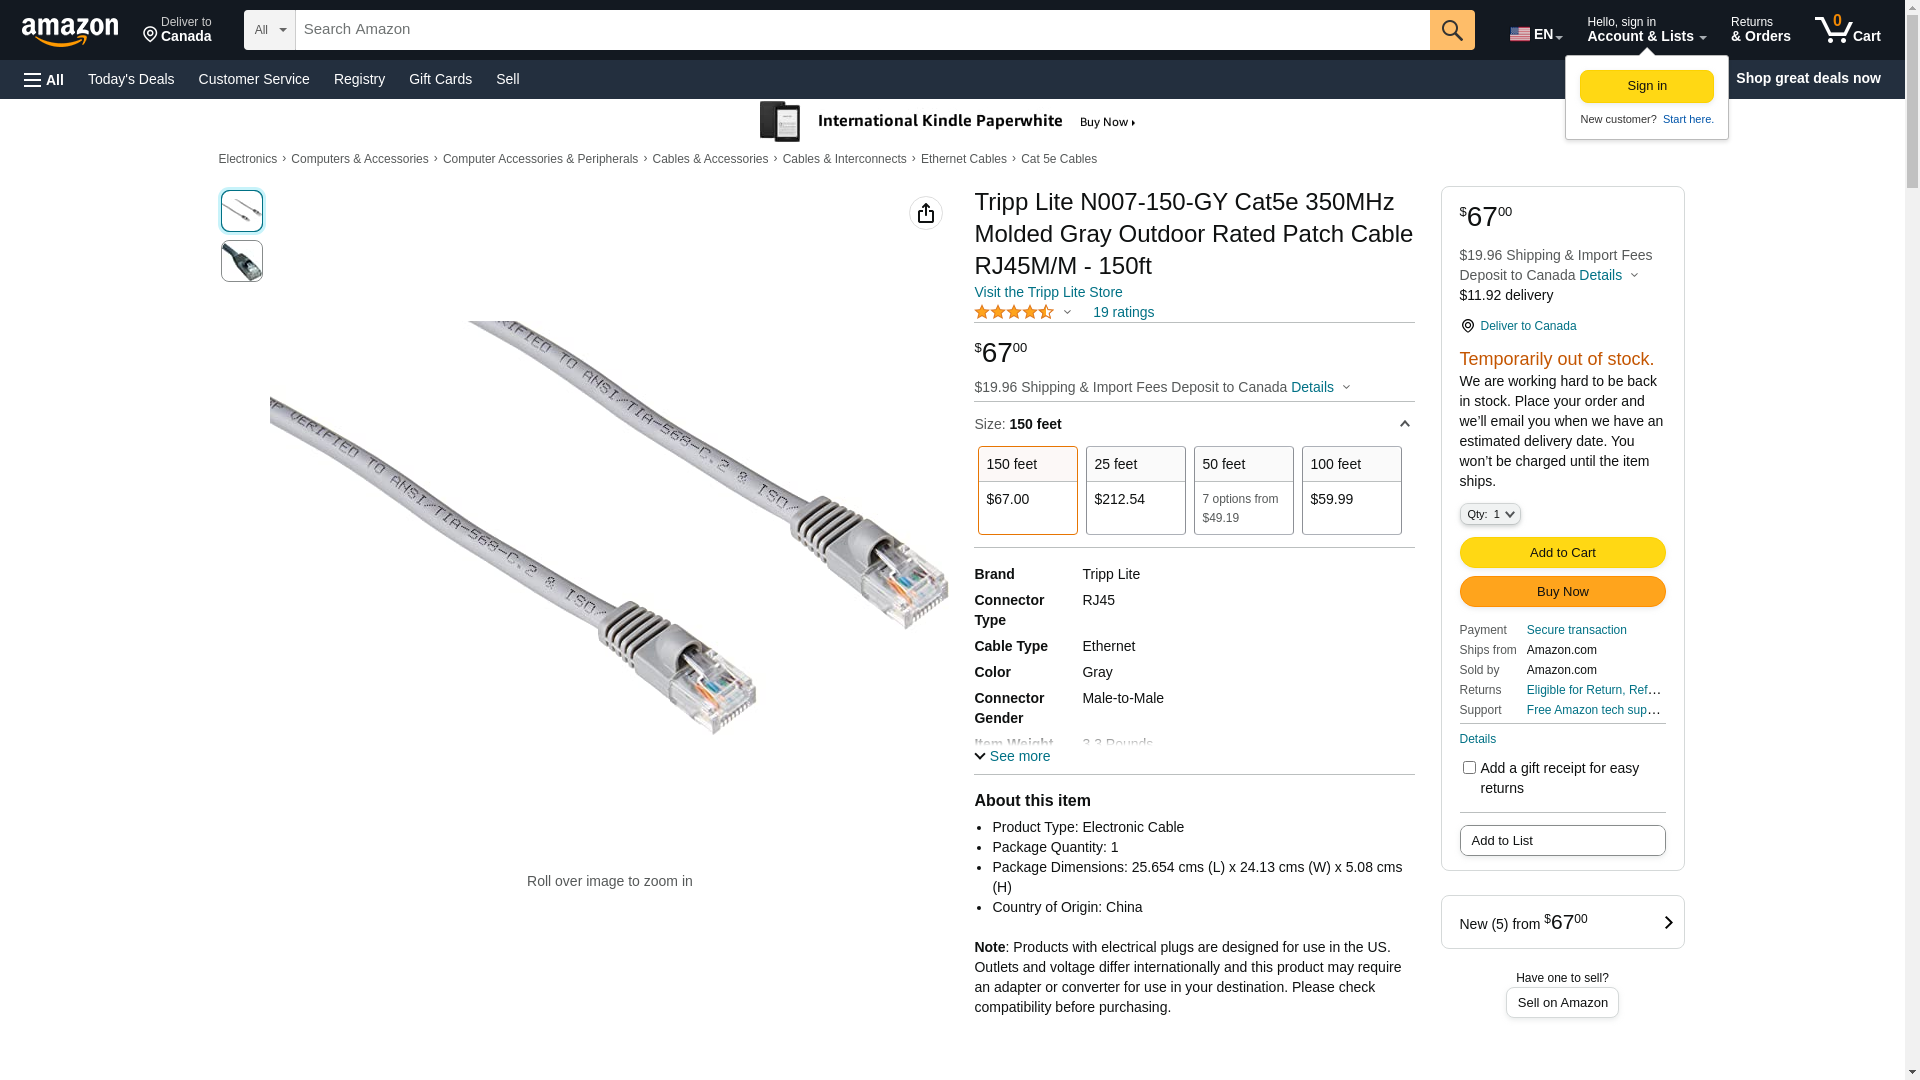This screenshot has height=1080, width=1920.
Task: Open the All hamburger menu
Action: click(44, 79)
